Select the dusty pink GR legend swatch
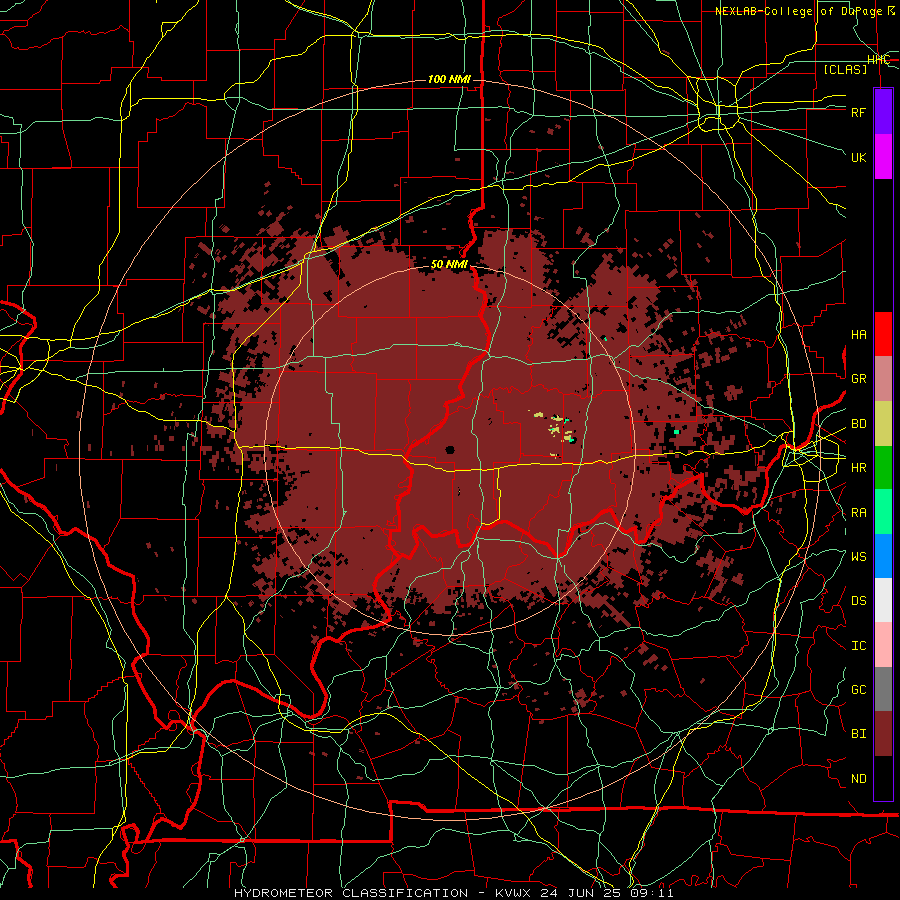The image size is (900, 900). point(883,378)
